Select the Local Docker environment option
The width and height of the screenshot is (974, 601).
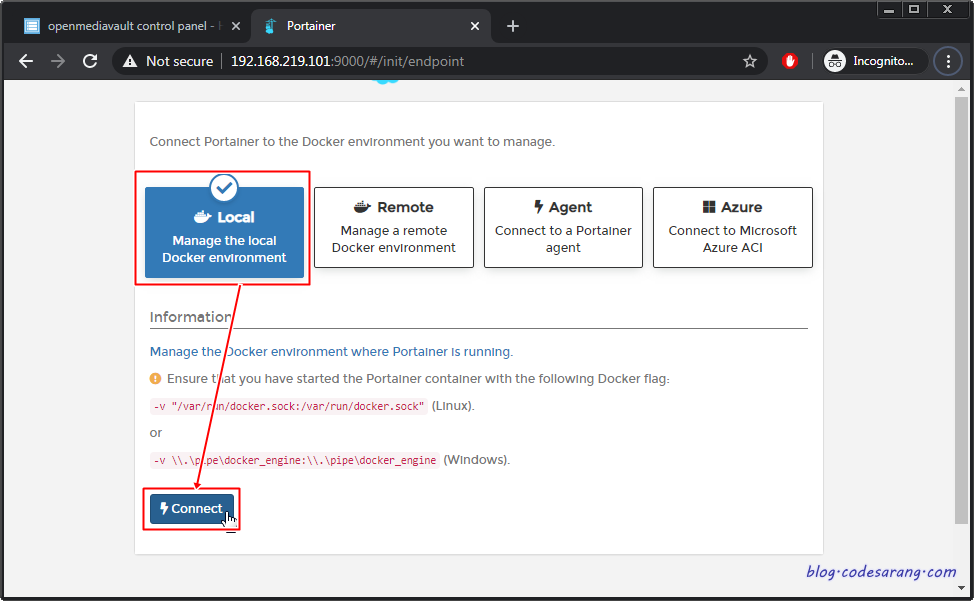click(224, 232)
